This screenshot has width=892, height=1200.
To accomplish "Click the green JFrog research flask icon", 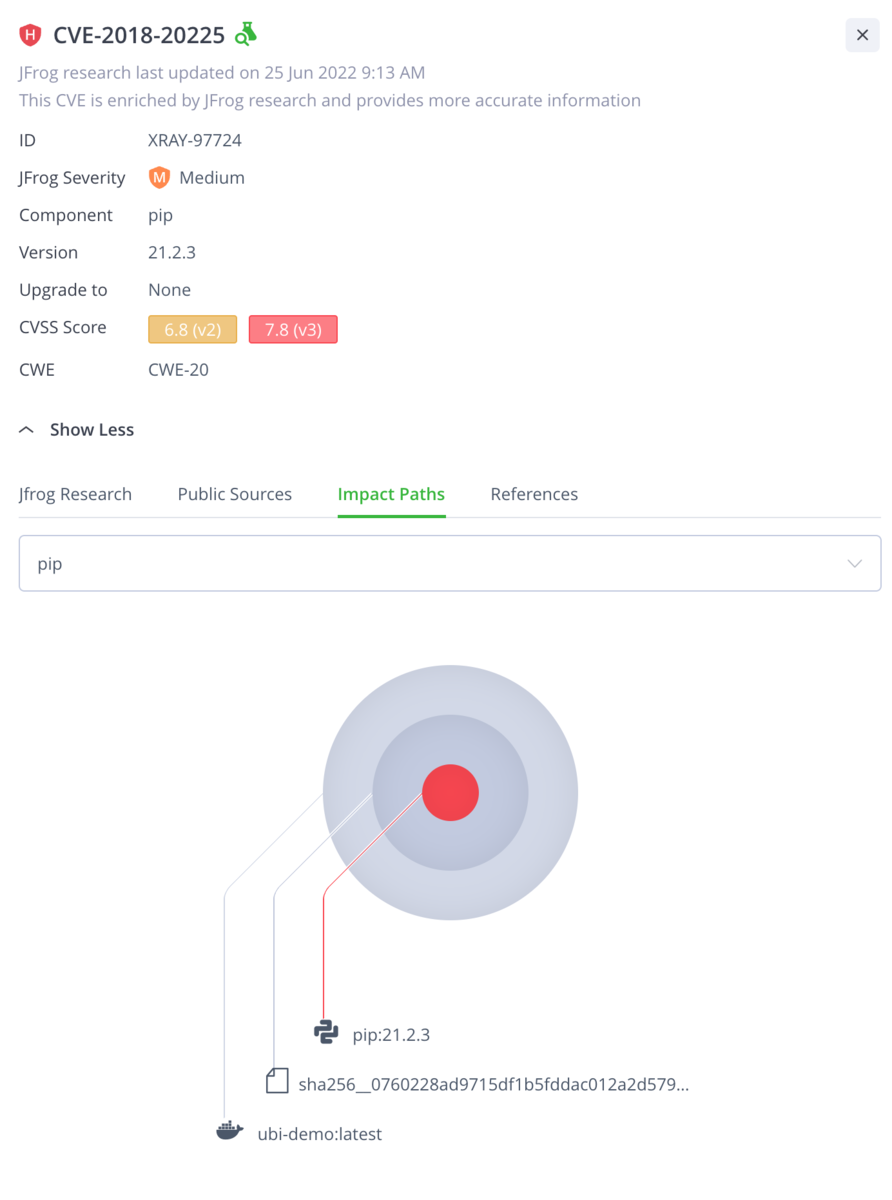I will [x=245, y=35].
